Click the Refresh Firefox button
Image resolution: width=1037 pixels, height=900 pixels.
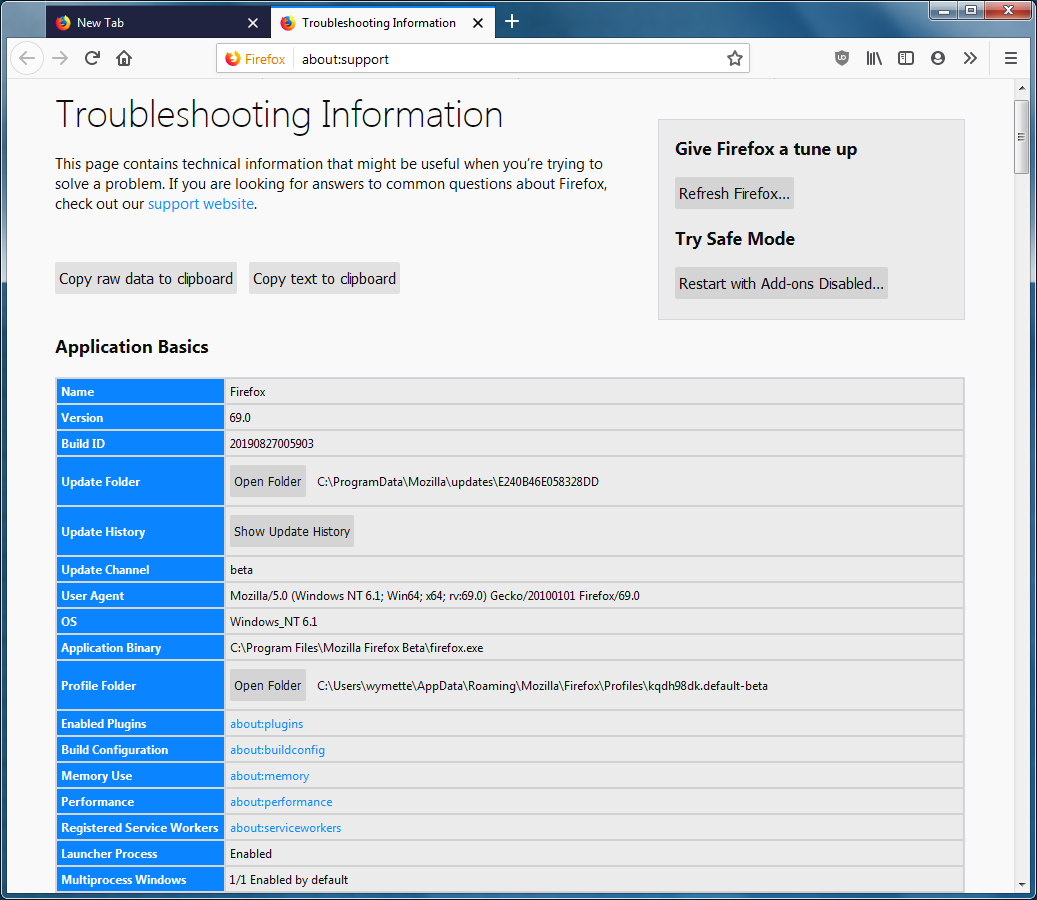(x=734, y=193)
